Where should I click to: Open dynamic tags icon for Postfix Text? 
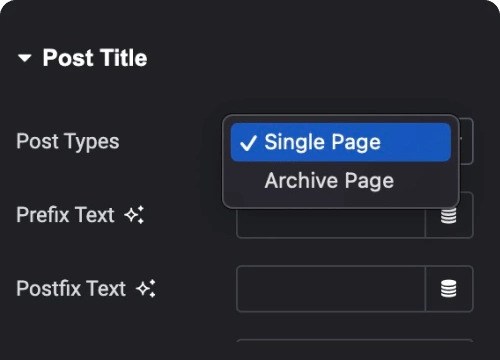pyautogui.click(x=449, y=289)
